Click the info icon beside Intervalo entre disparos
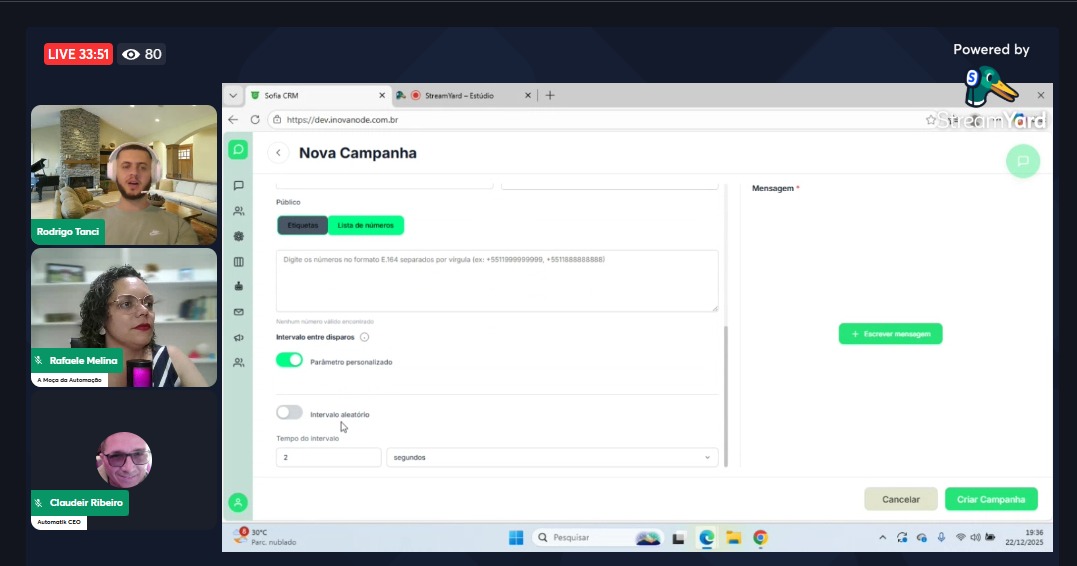 coord(364,337)
